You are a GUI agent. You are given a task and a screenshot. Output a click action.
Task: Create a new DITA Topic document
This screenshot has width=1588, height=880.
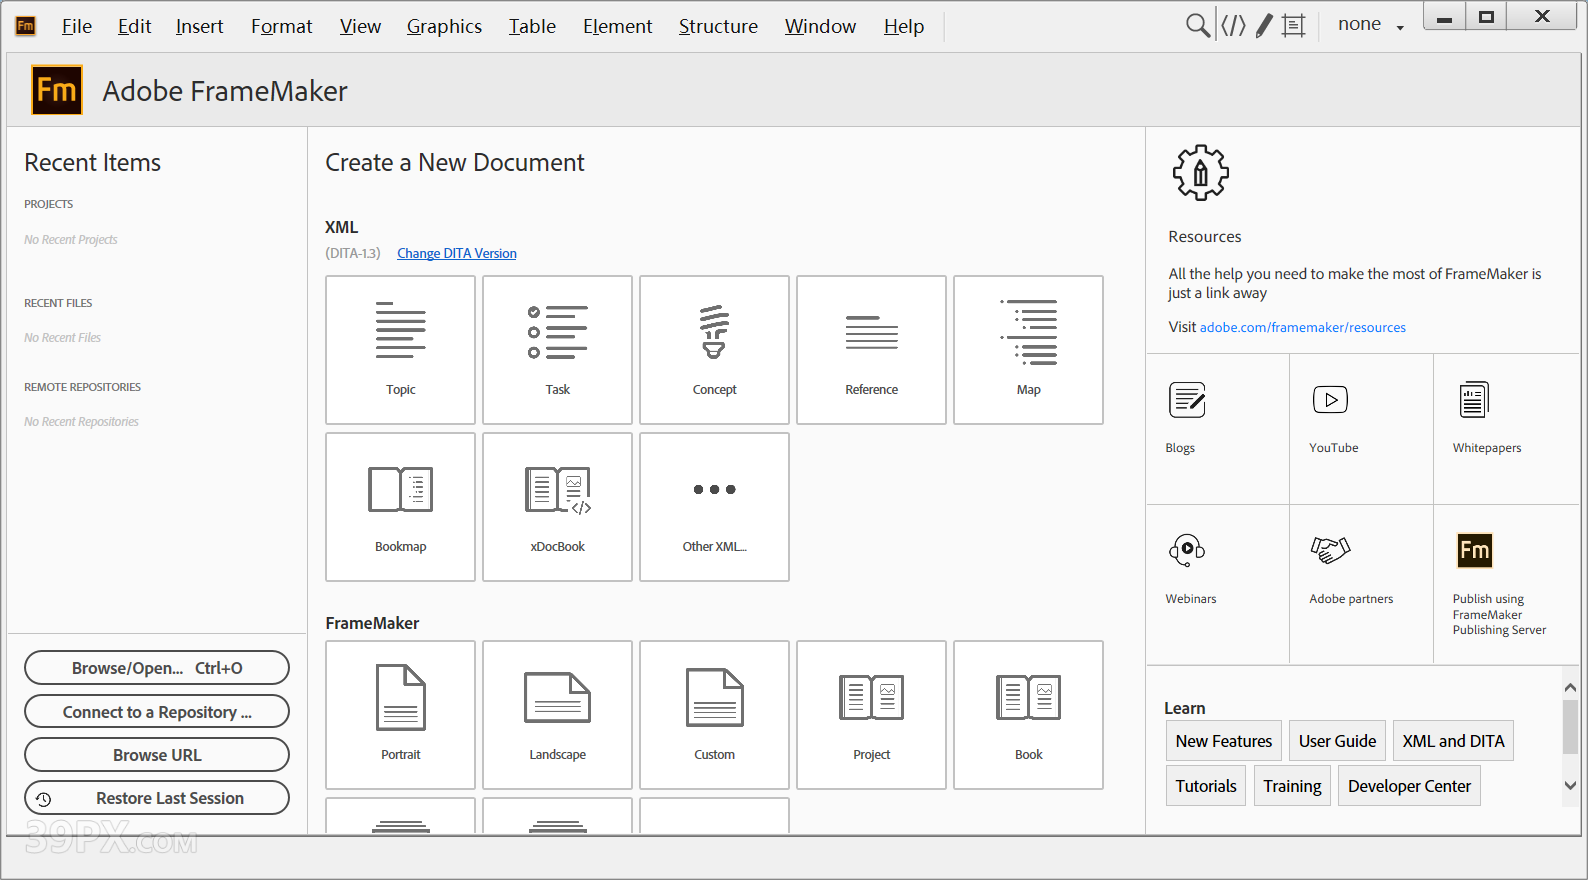(400, 350)
